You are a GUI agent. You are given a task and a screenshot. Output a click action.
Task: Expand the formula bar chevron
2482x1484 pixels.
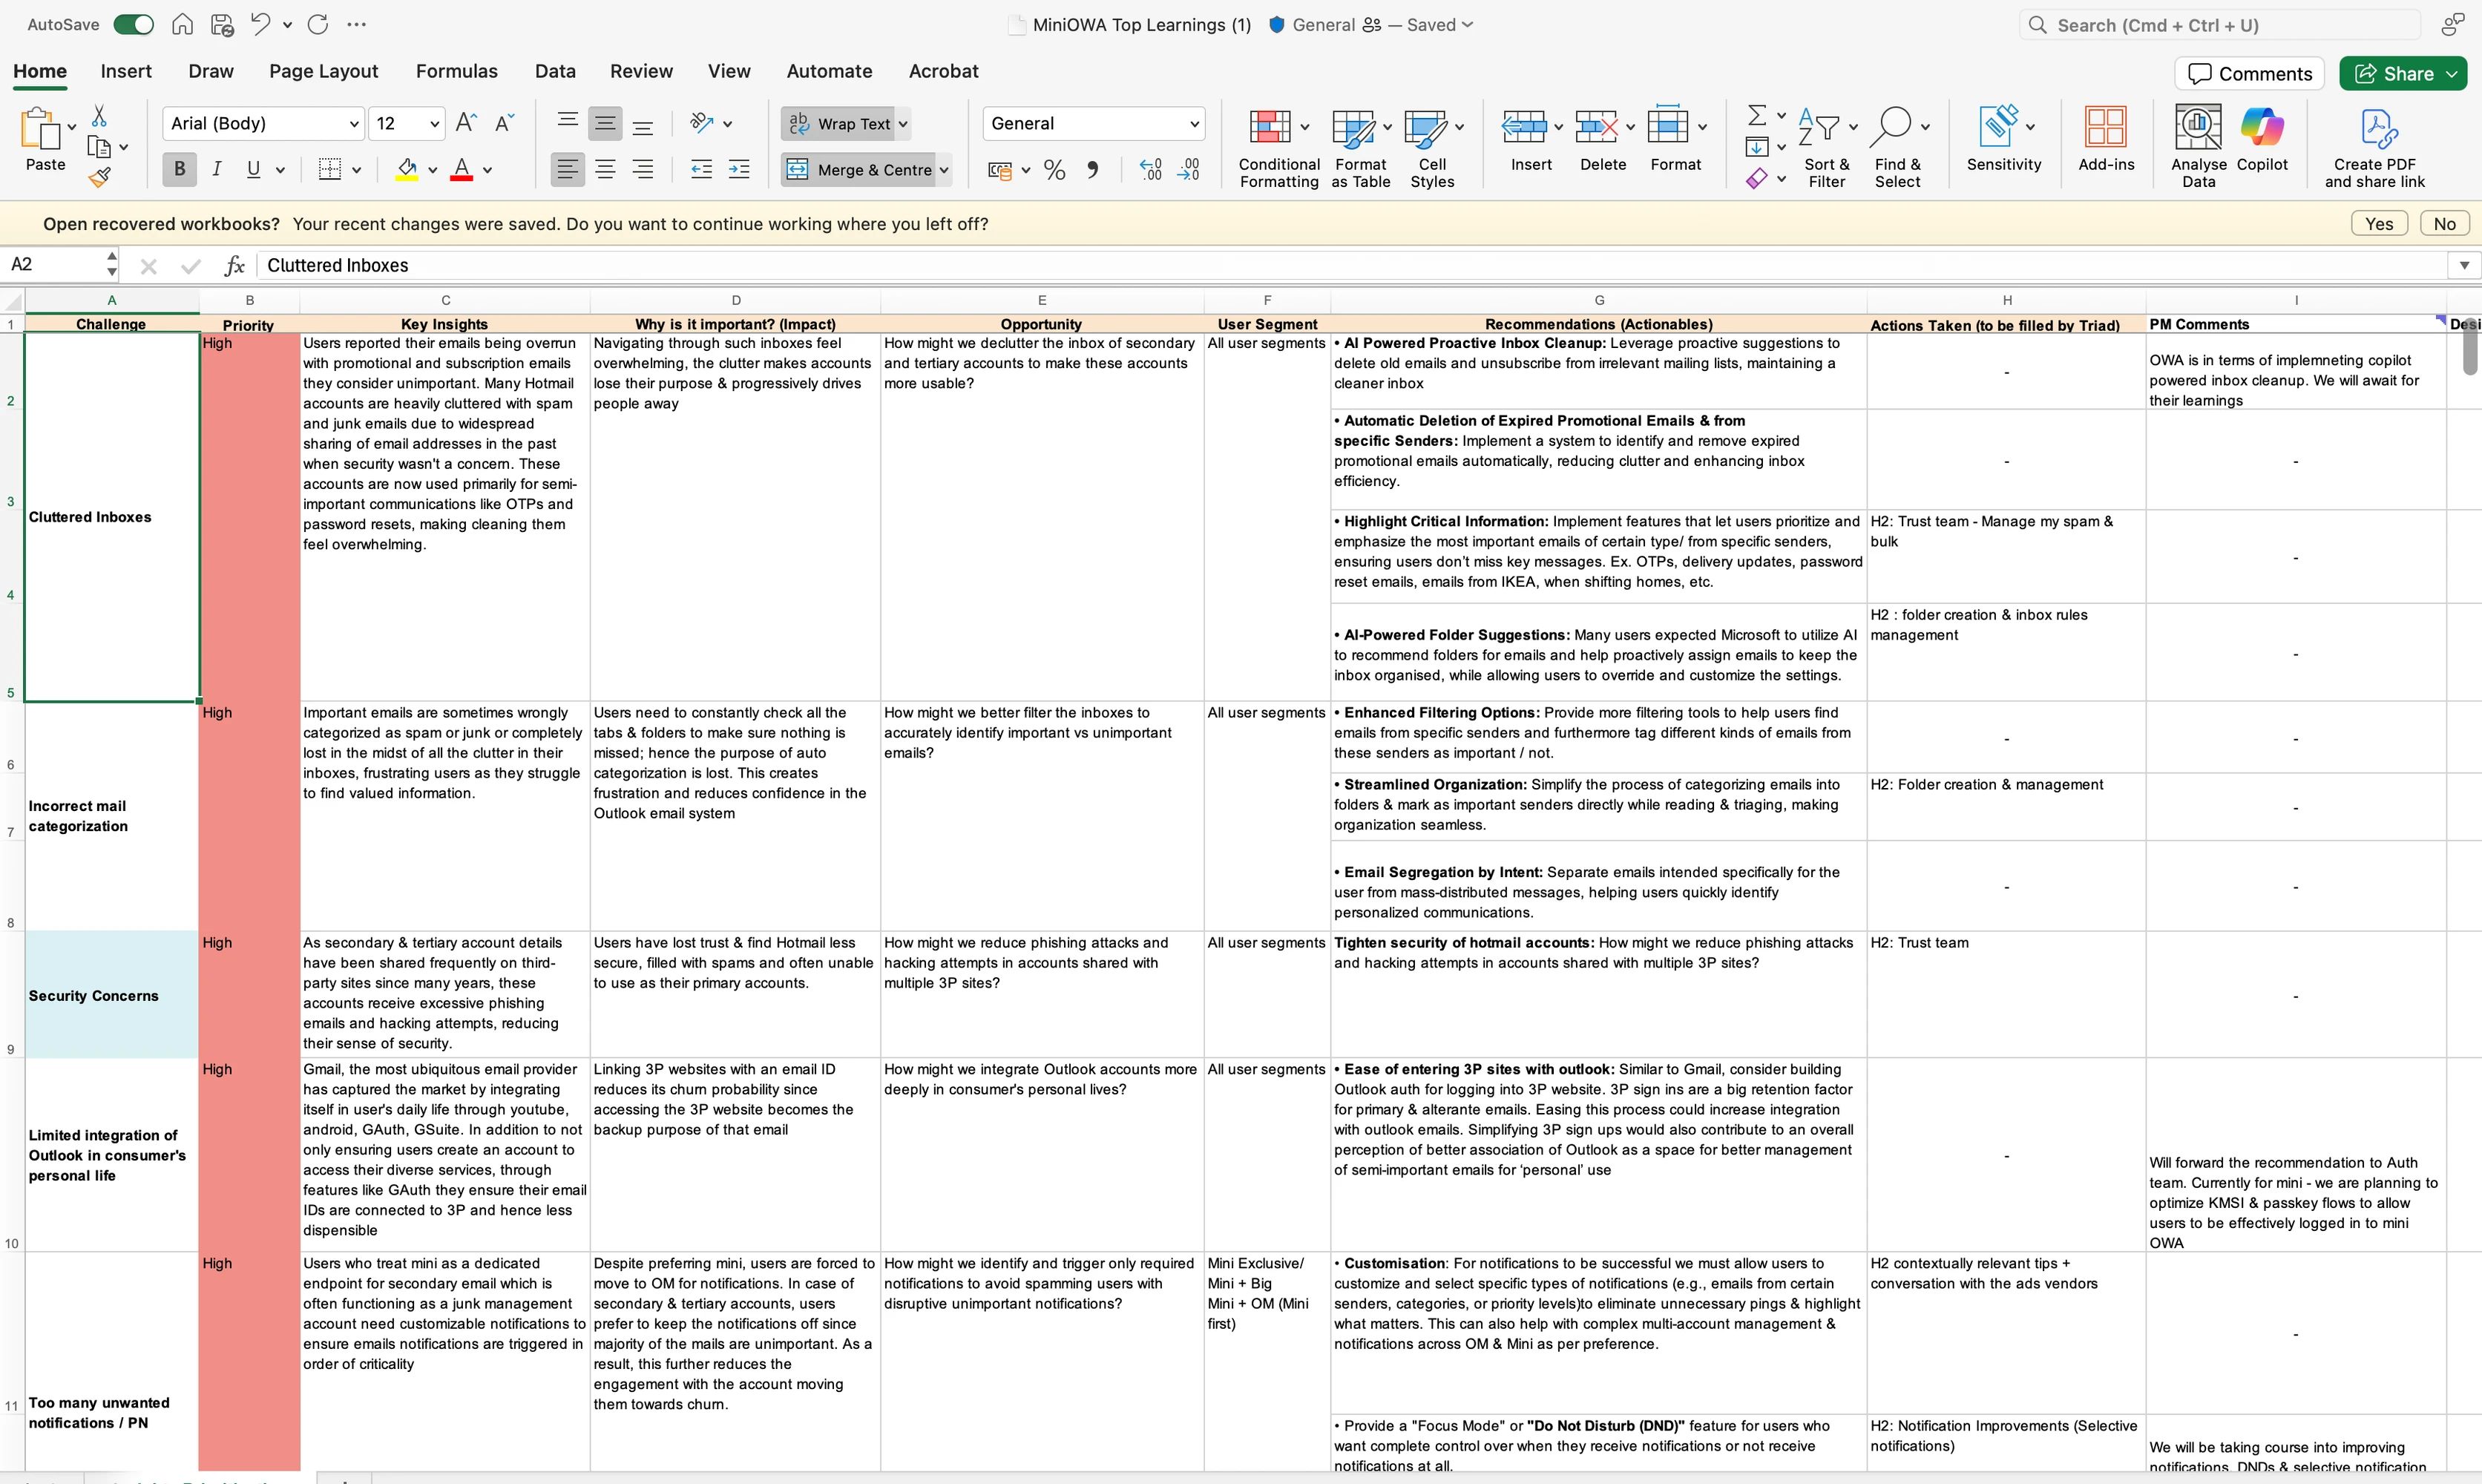pos(2464,265)
